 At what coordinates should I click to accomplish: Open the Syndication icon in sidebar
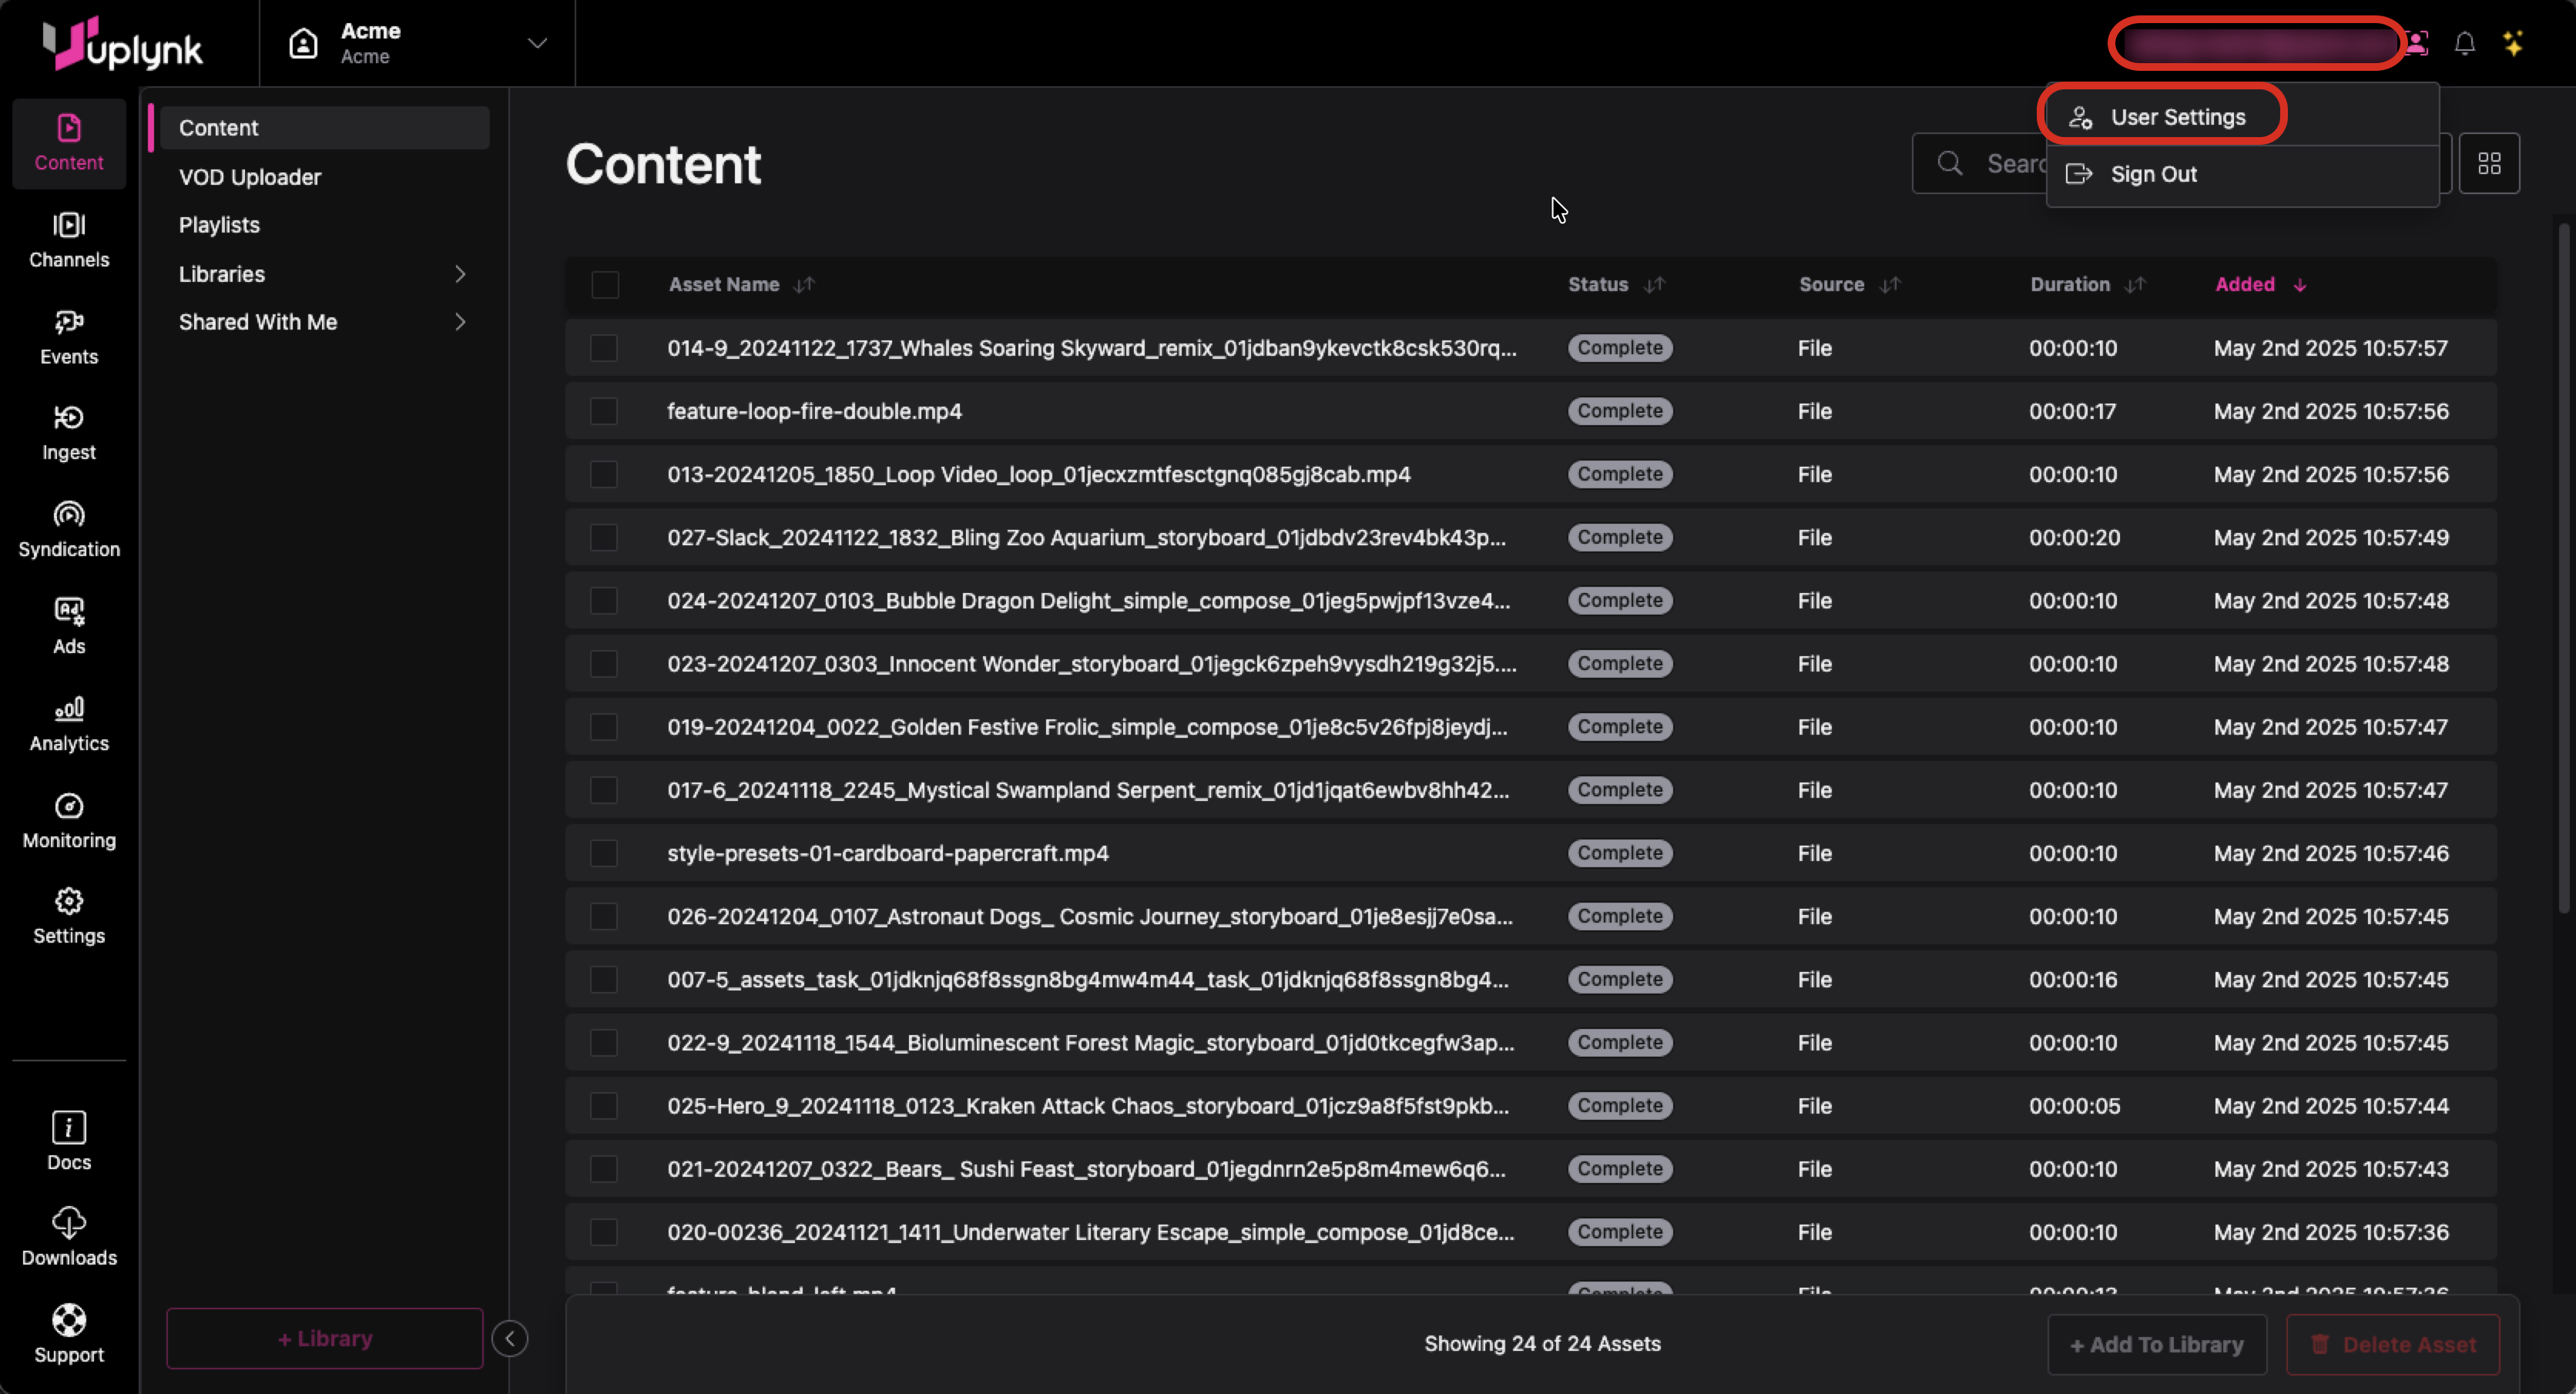pos(69,529)
